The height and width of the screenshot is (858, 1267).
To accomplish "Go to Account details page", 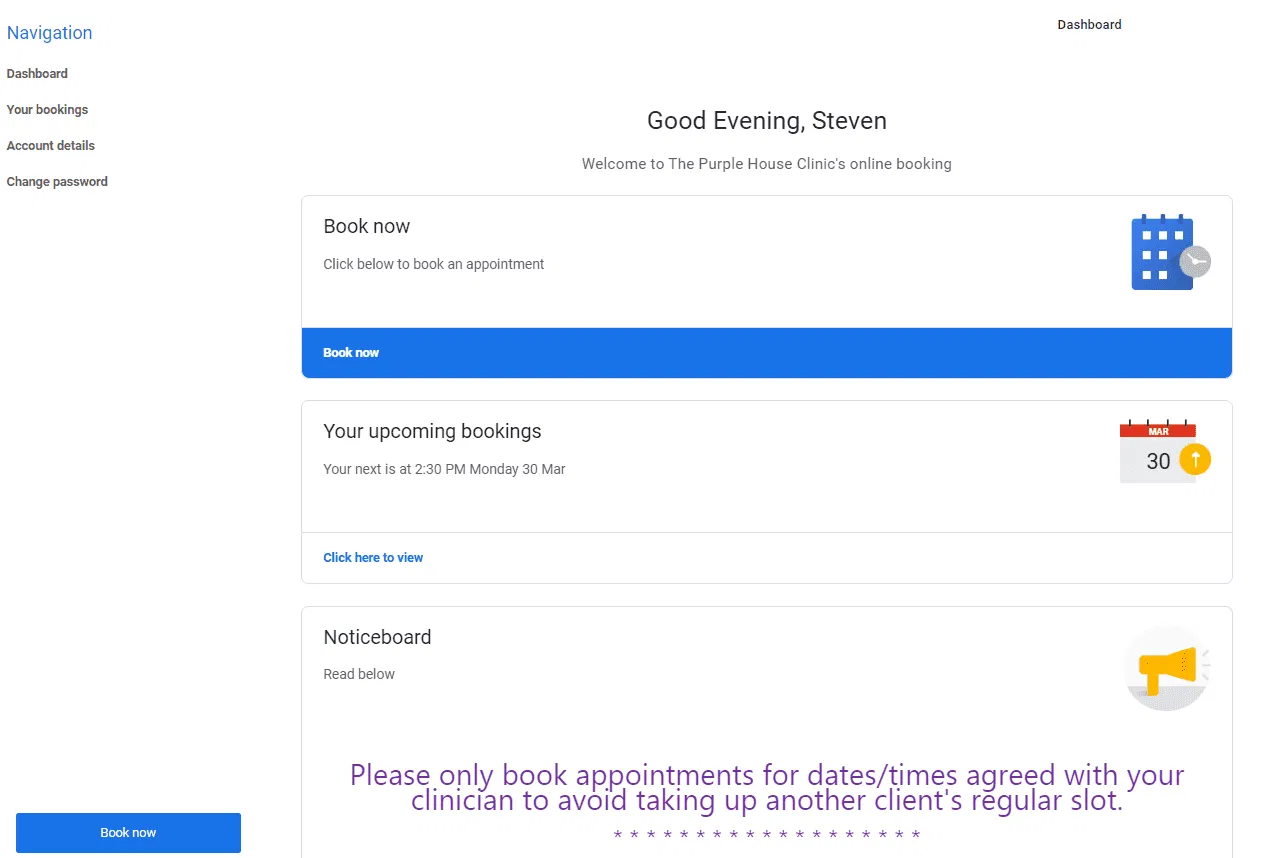I will (x=50, y=146).
